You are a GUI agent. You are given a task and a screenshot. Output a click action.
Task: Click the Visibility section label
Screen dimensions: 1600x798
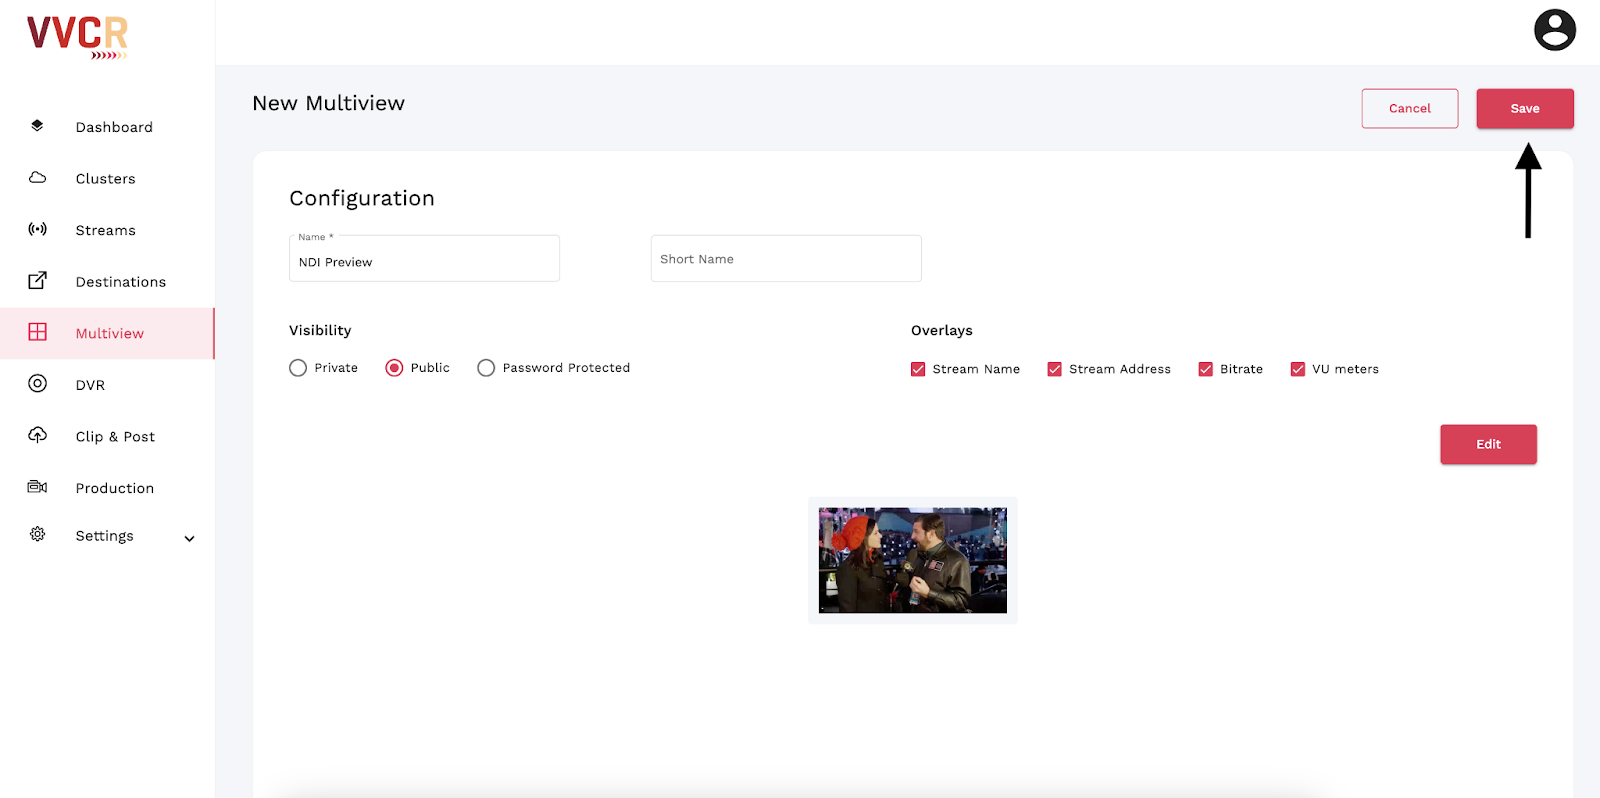[x=320, y=330]
